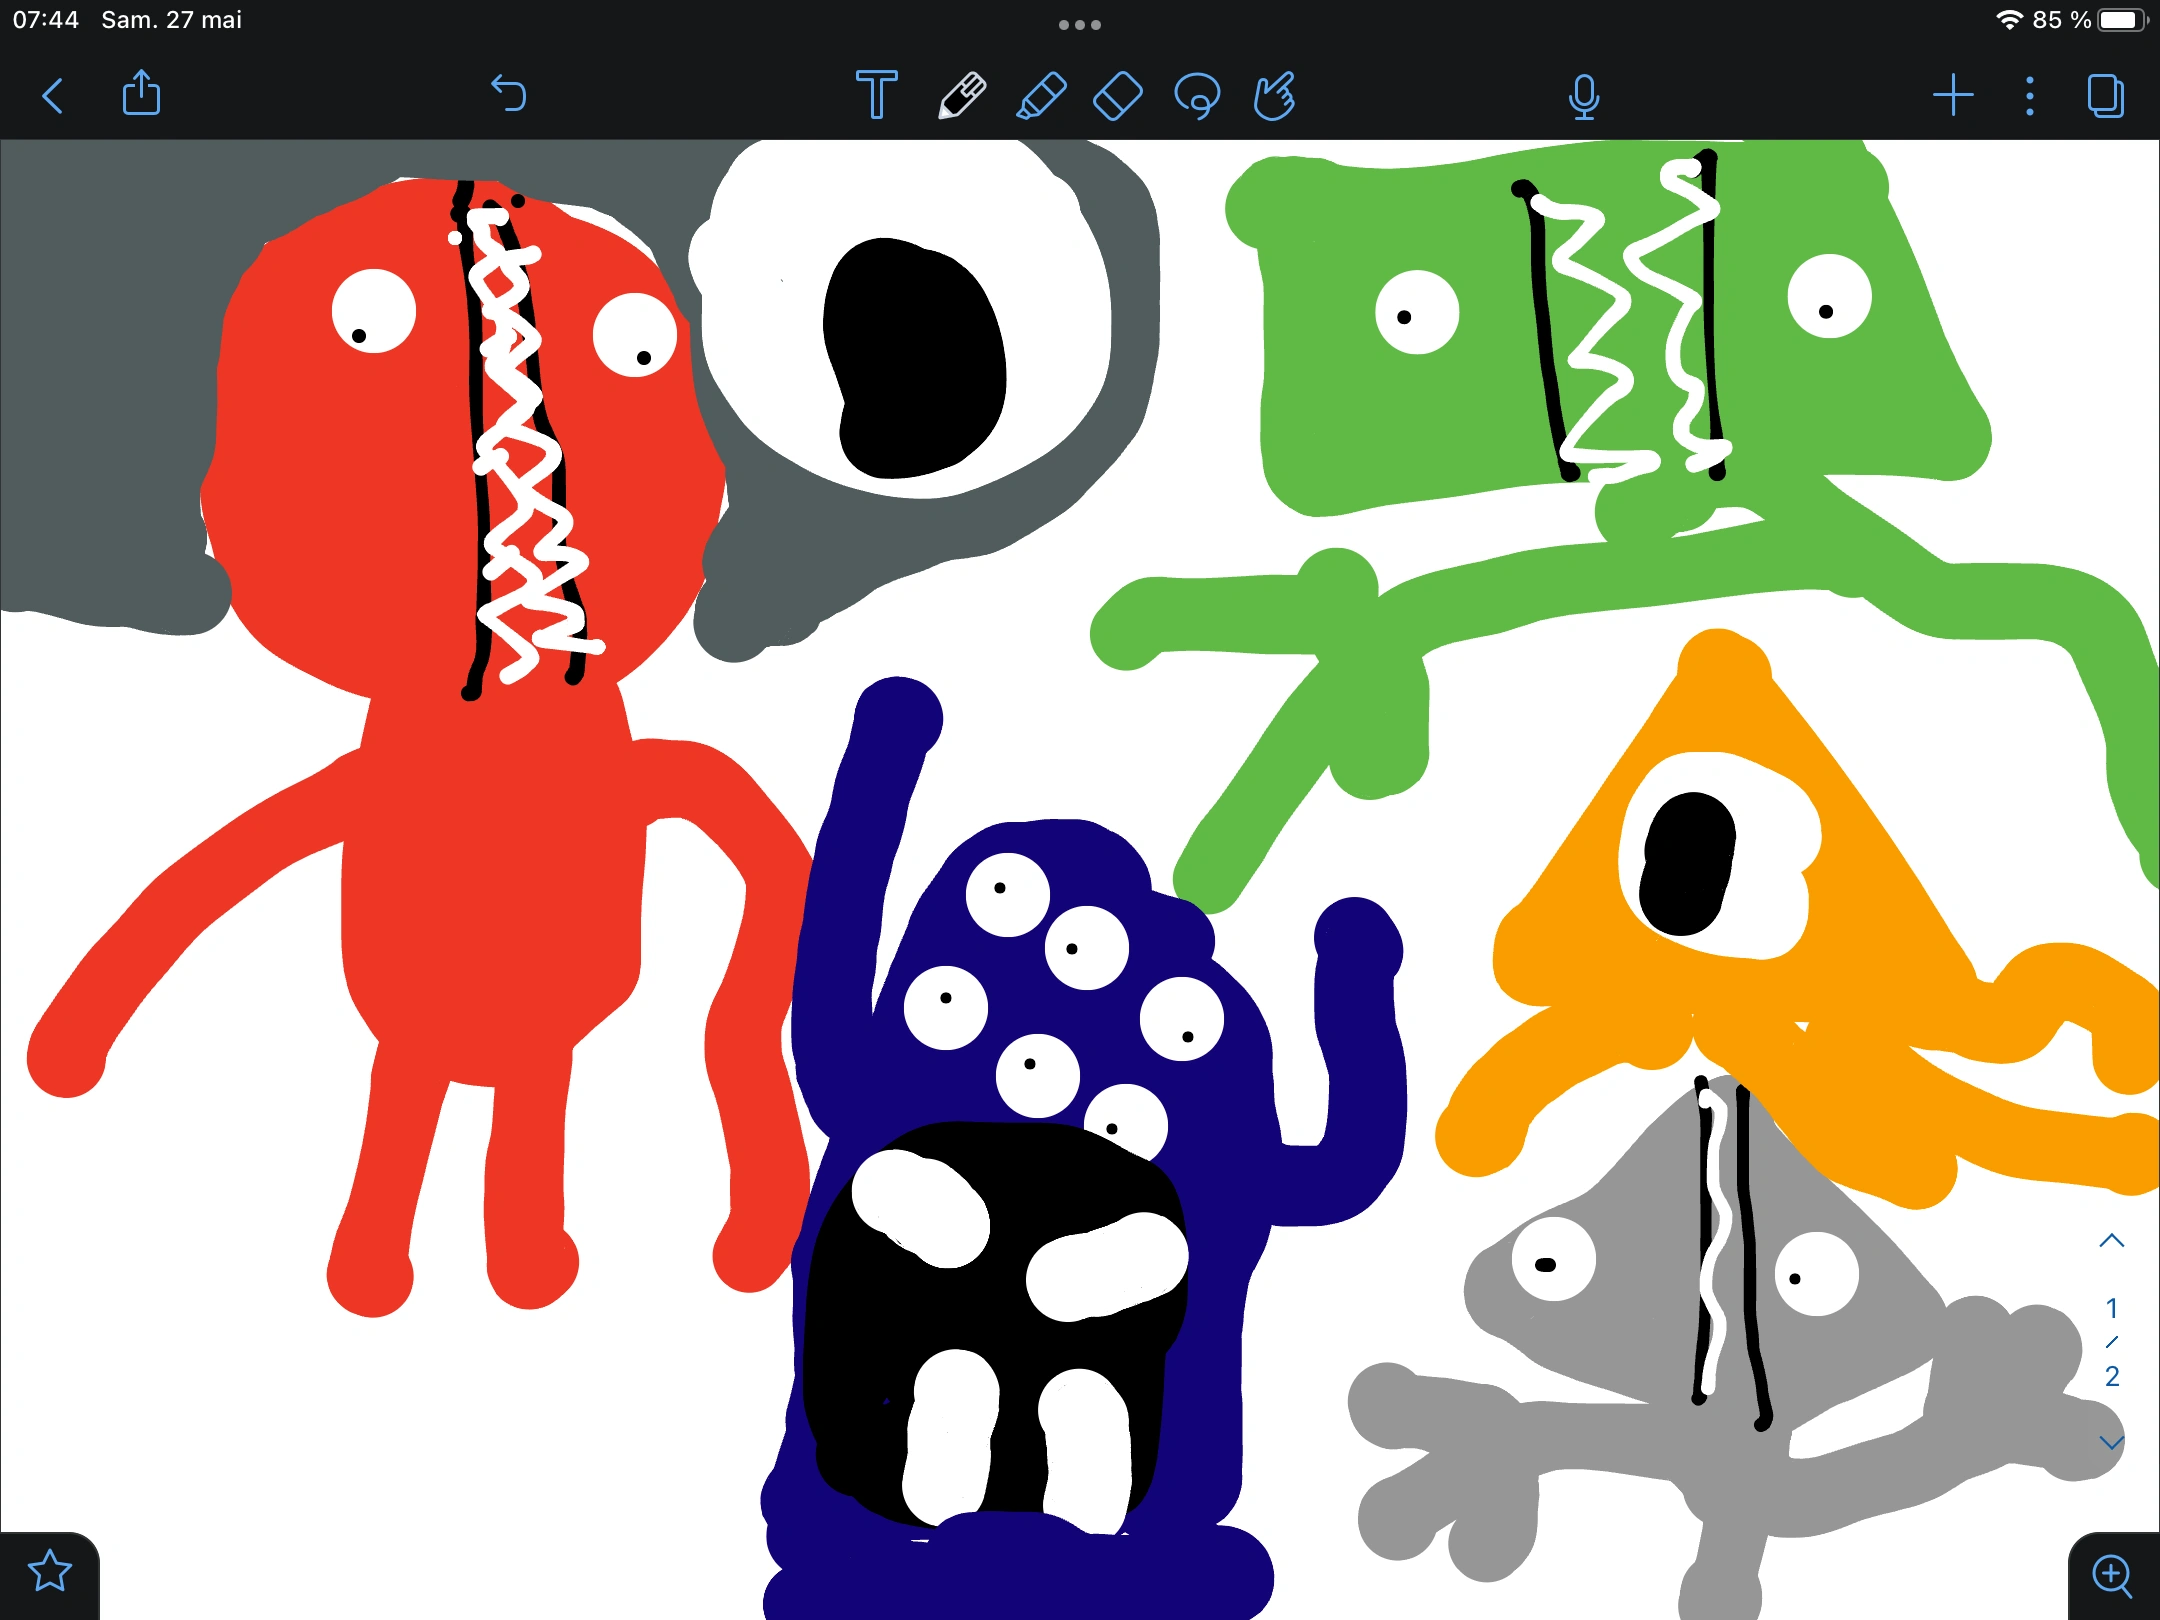Select the Highlighter tool
Viewport: 2160px width, 1620px height.
point(1041,96)
